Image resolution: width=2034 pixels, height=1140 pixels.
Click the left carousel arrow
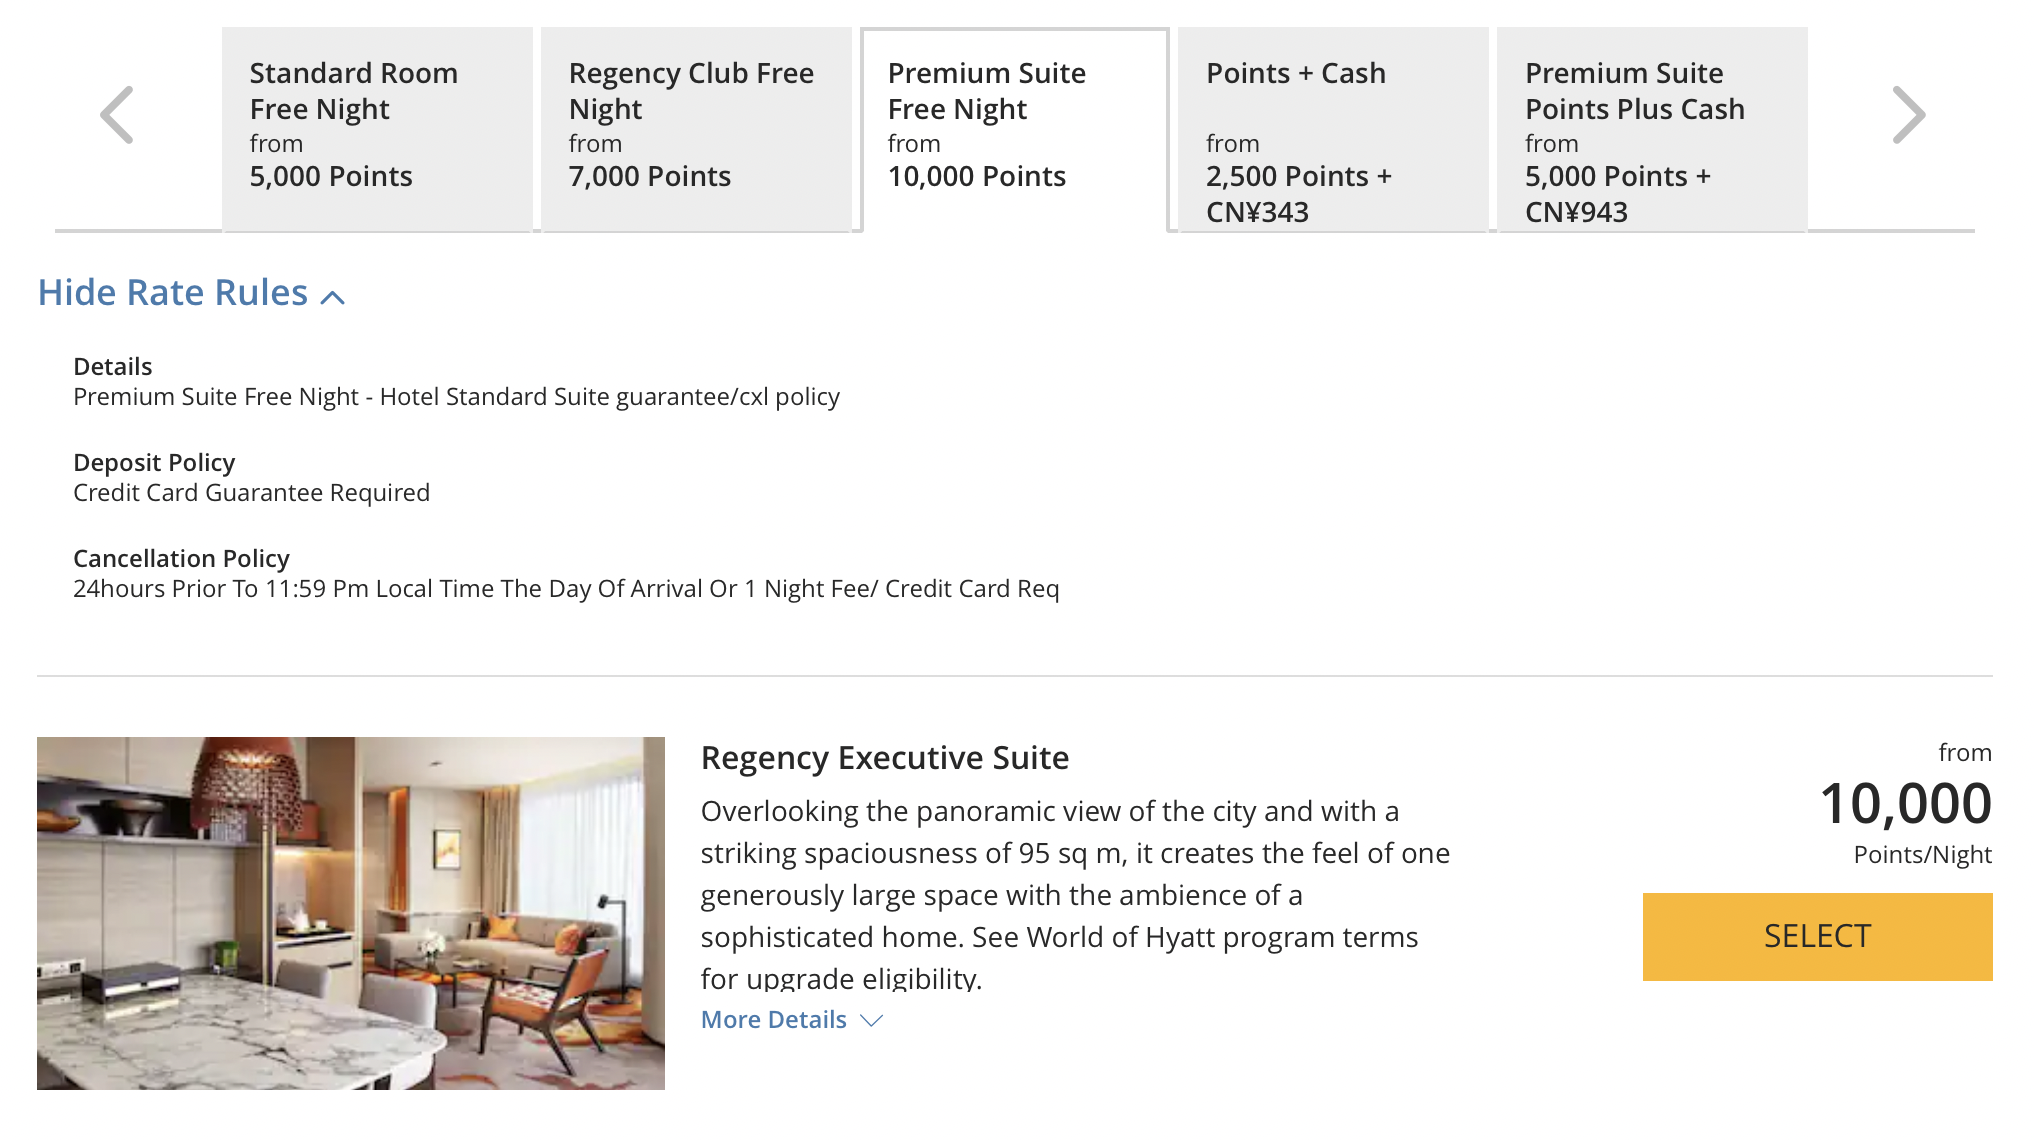click(117, 115)
